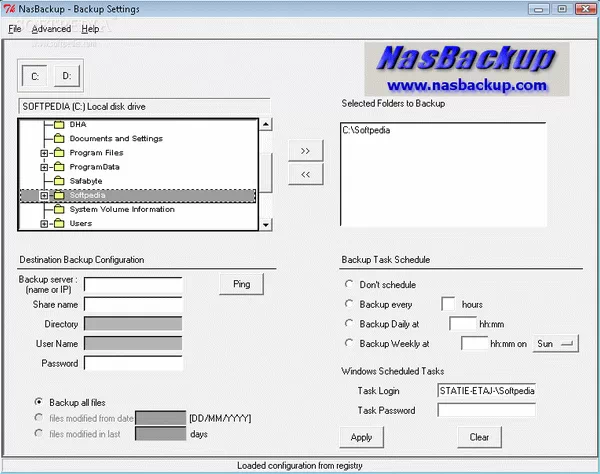Expand the Program Files tree node

tap(44, 153)
